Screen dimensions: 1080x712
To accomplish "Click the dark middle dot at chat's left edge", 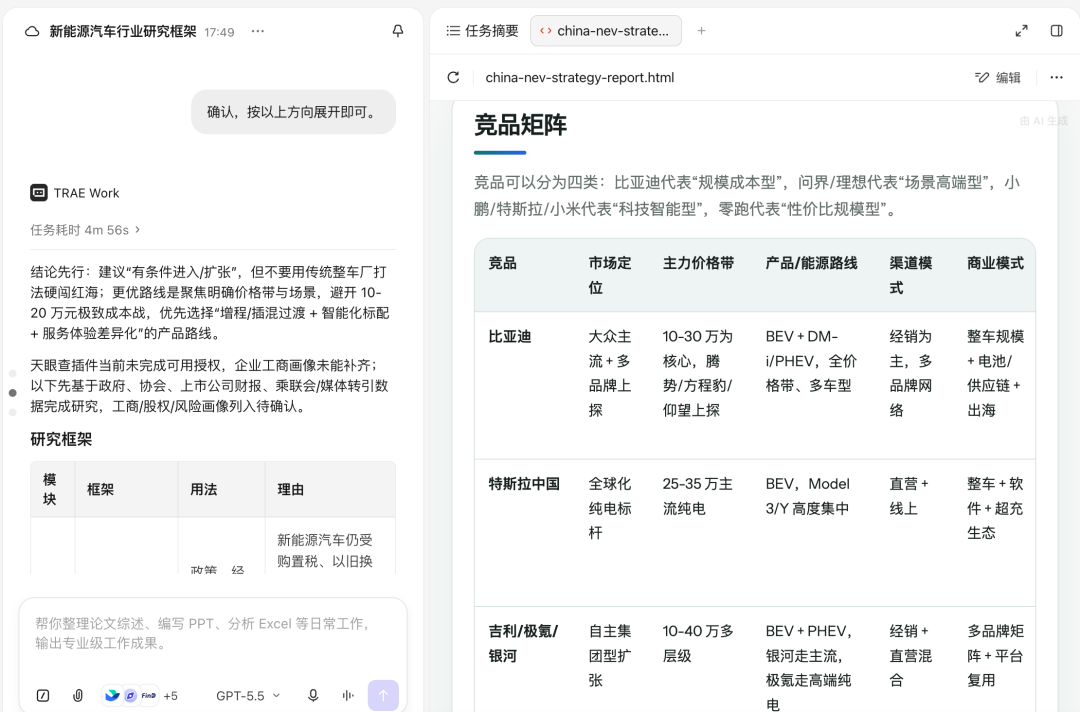I will [x=12, y=392].
